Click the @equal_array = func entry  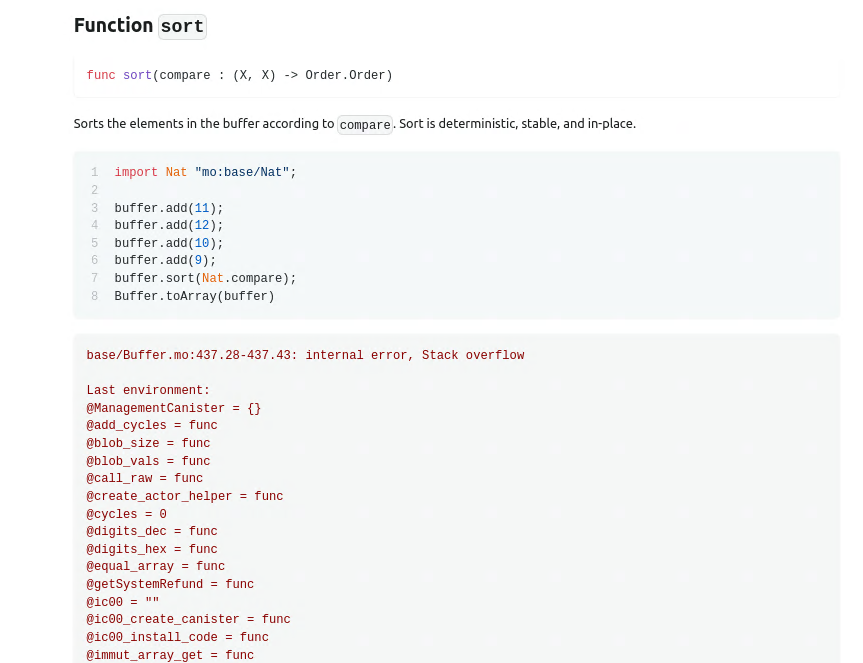click(156, 566)
